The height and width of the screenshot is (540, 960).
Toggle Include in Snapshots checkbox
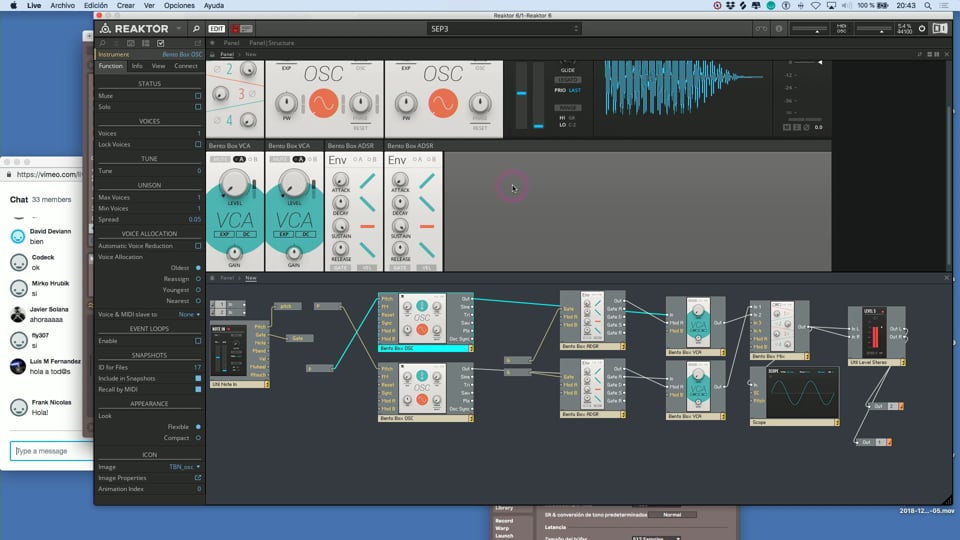[x=198, y=378]
